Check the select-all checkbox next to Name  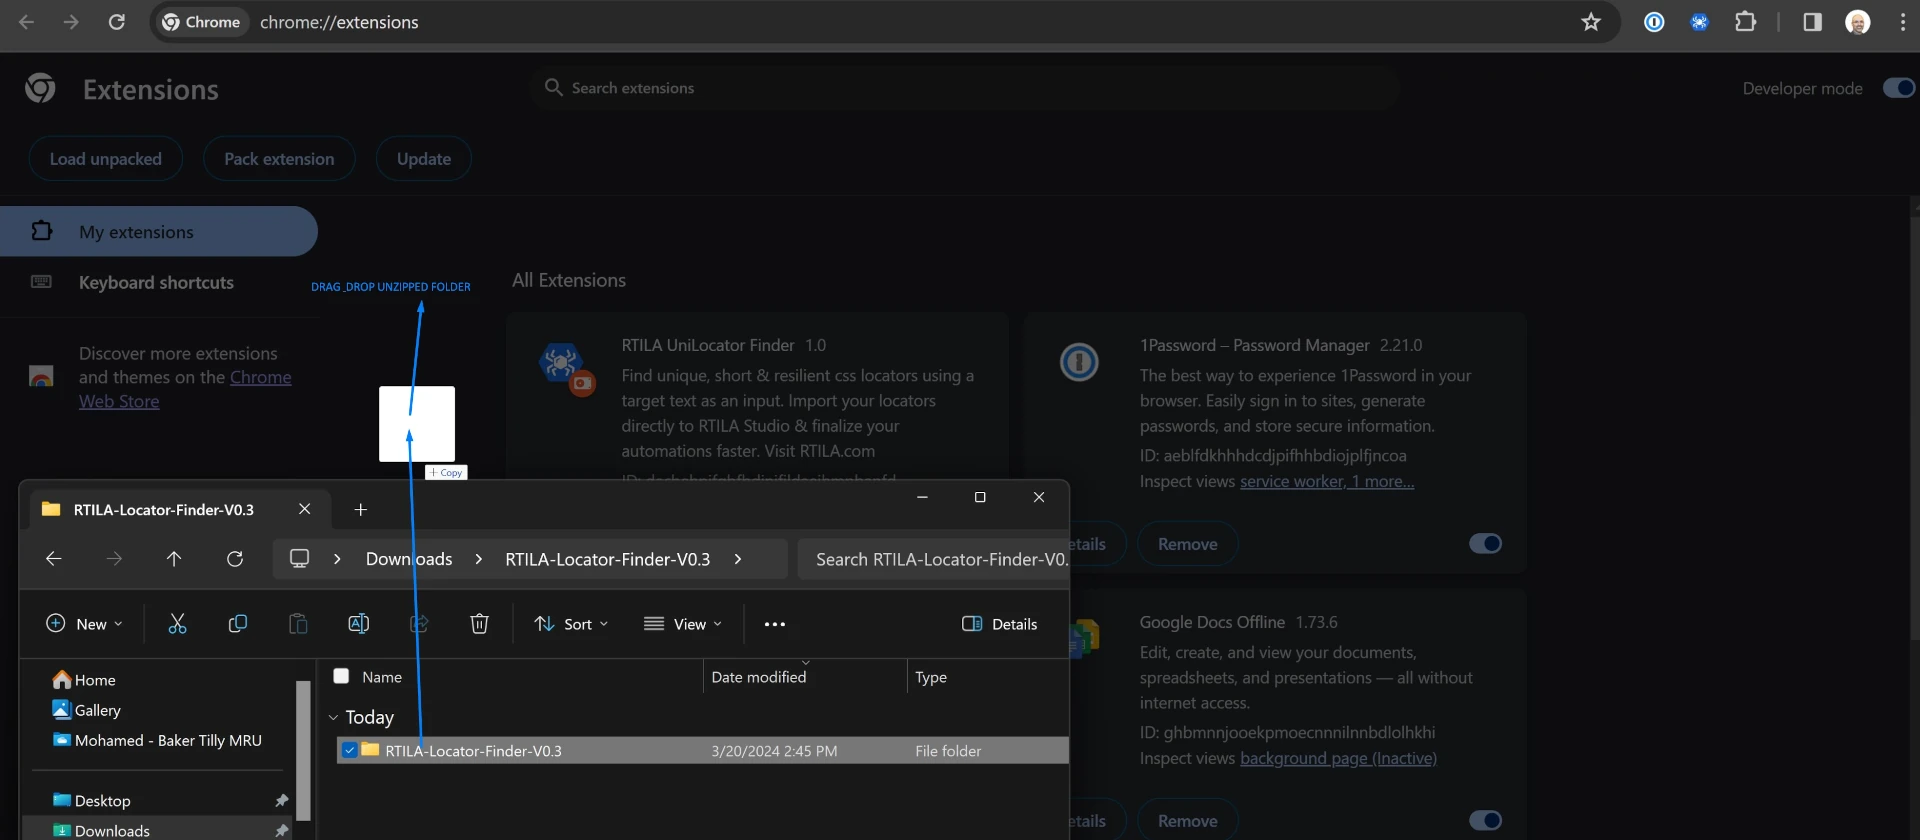(341, 676)
